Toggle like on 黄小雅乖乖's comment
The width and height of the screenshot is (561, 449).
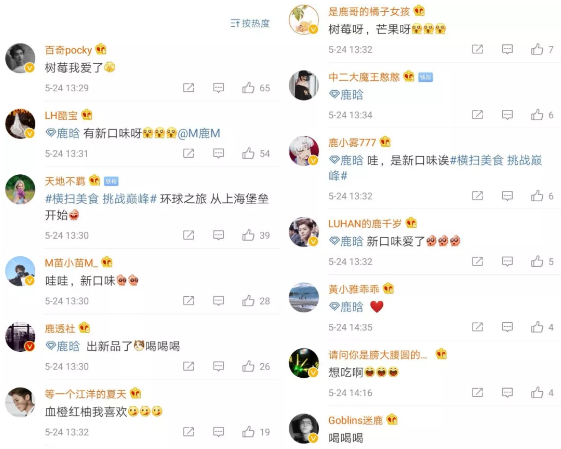coord(537,327)
